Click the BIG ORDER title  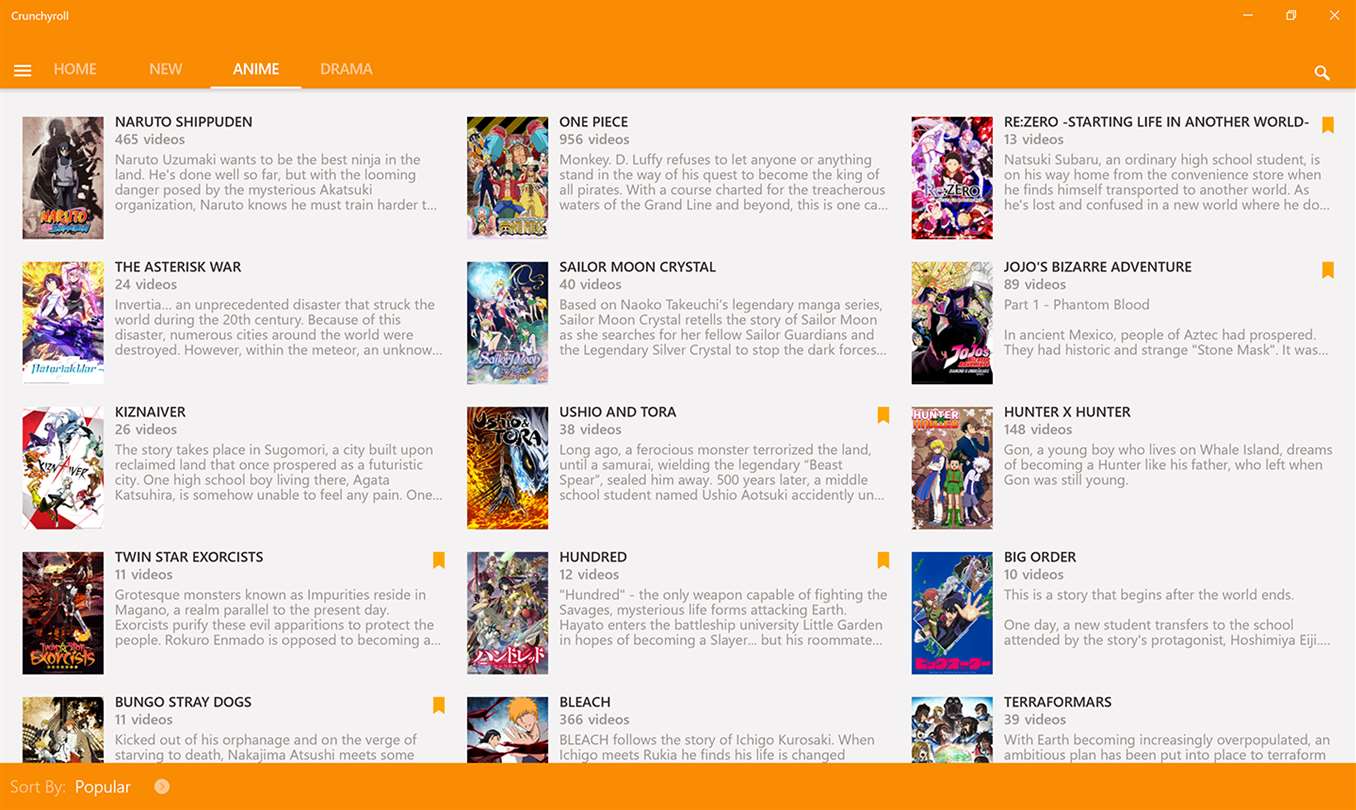click(1040, 557)
